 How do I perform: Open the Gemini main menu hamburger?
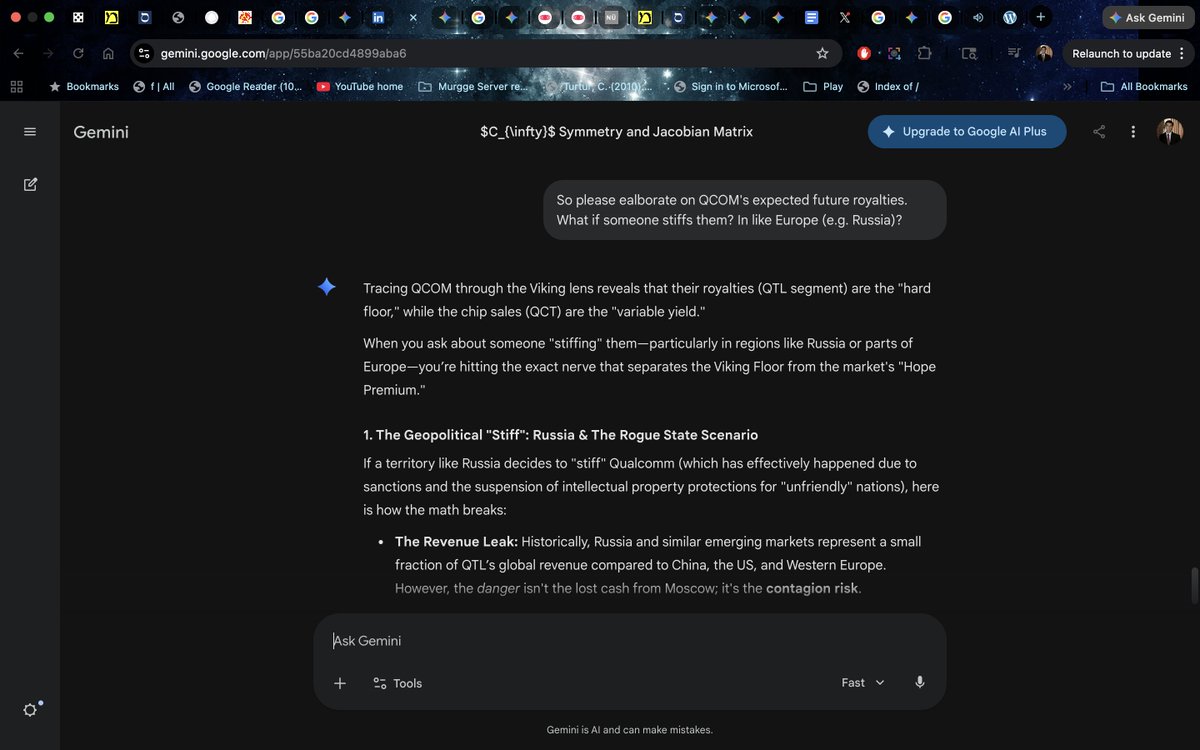click(30, 132)
